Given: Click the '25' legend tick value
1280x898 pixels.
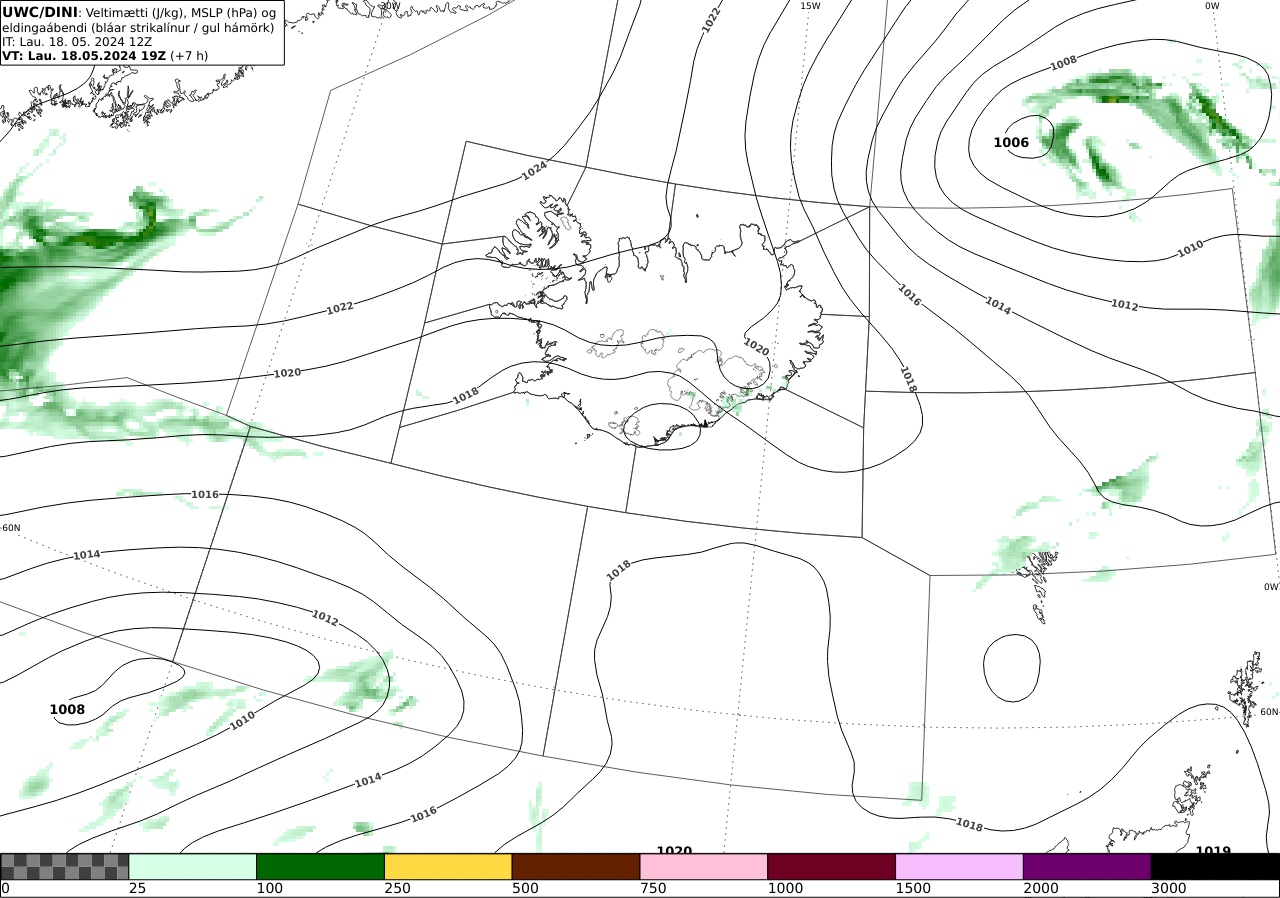Looking at the screenshot, I should tap(138, 888).
